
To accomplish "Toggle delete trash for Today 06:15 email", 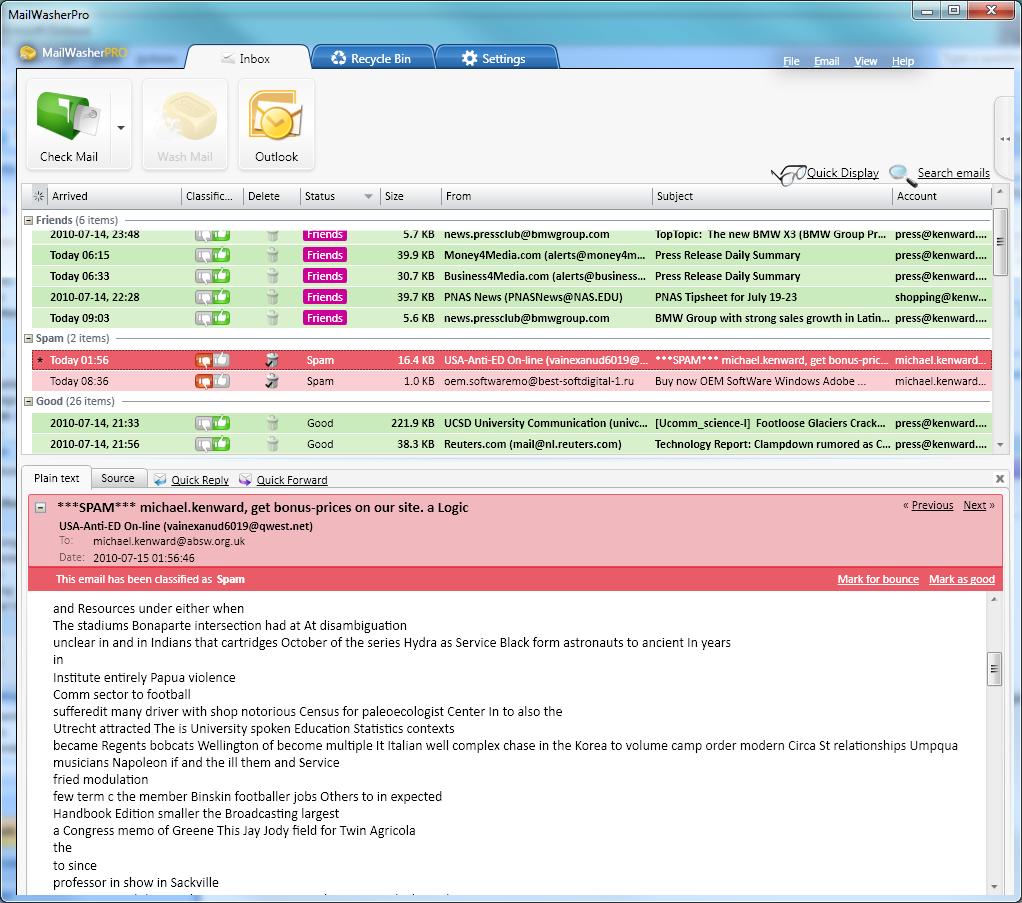I will point(272,255).
